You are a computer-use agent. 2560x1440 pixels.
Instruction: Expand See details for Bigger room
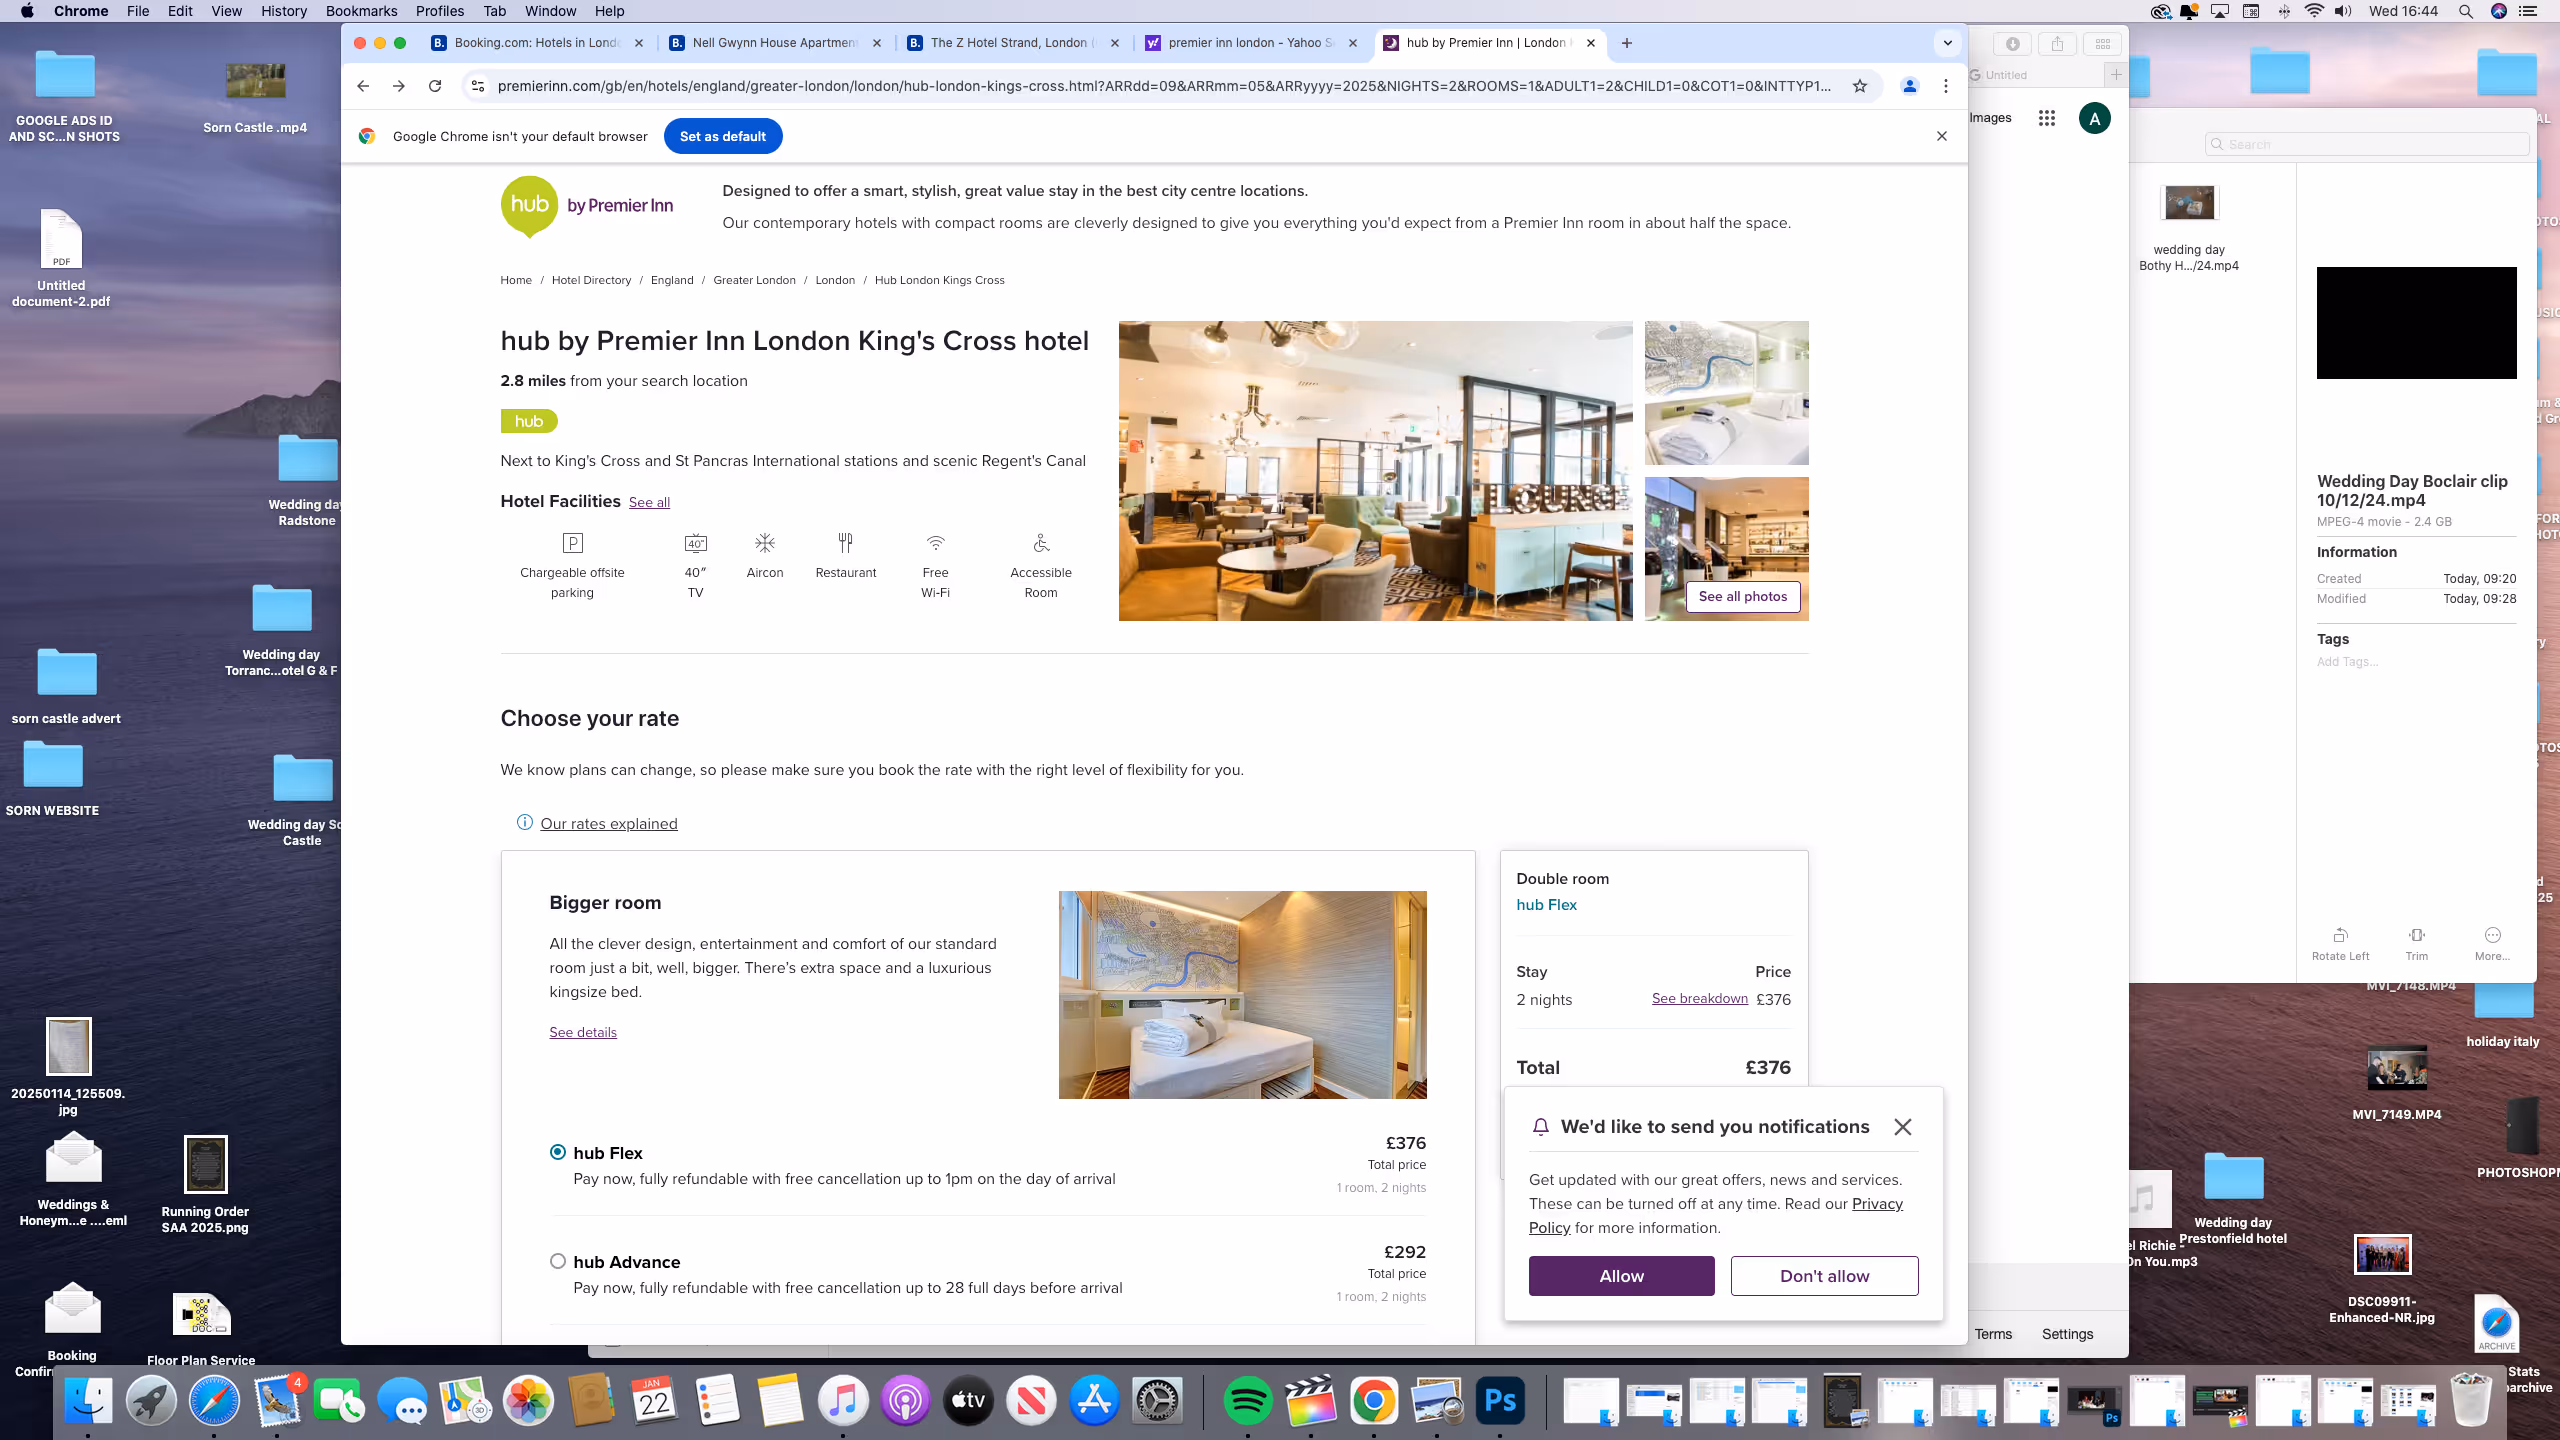click(582, 1032)
